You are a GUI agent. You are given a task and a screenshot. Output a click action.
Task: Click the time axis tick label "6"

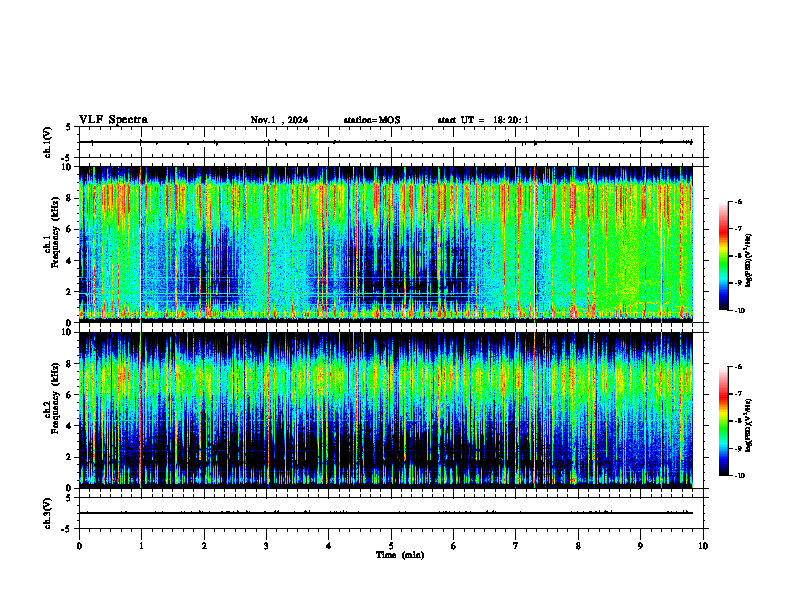coord(454,546)
